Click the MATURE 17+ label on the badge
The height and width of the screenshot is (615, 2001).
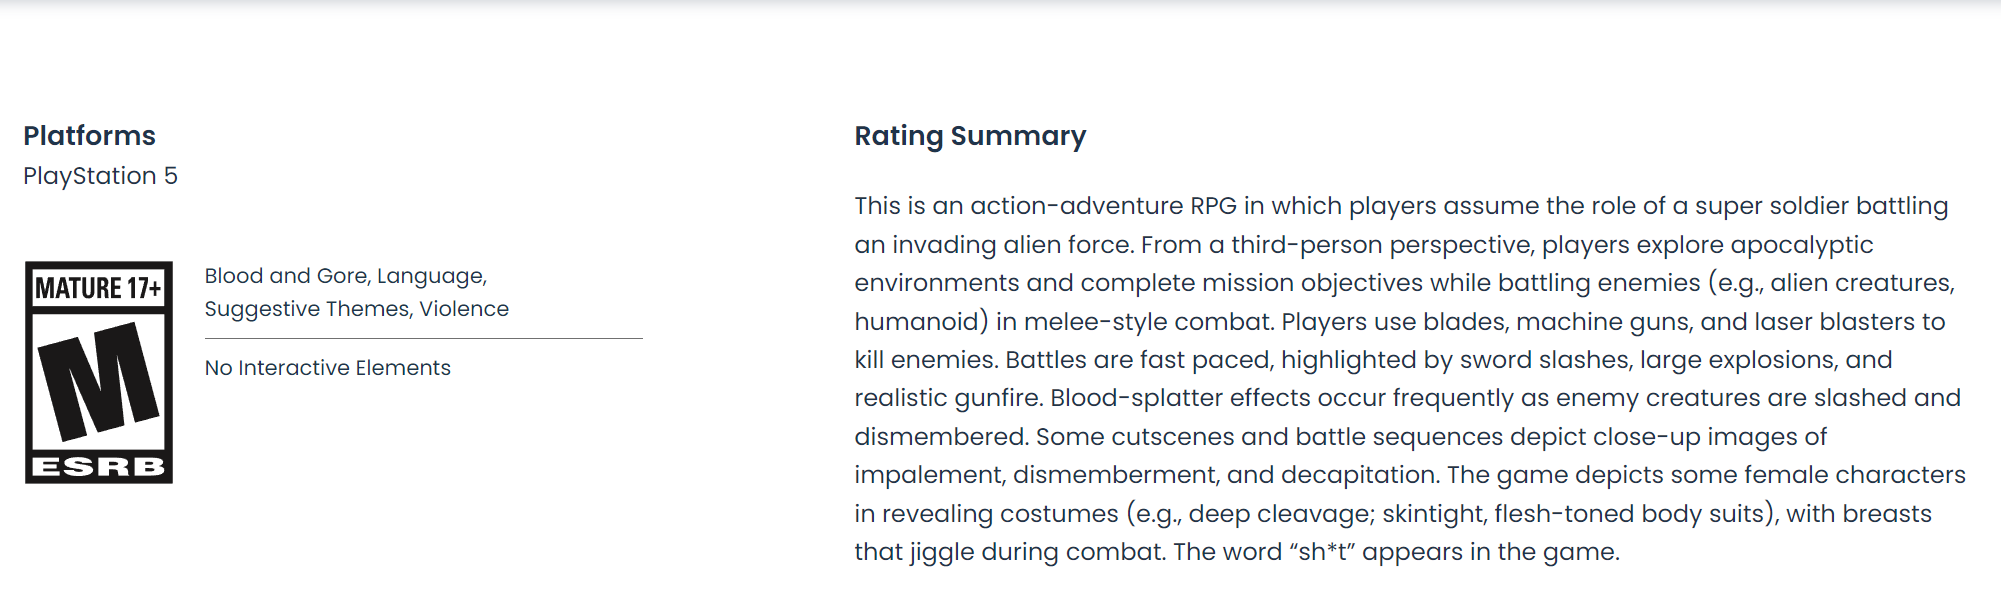pyautogui.click(x=98, y=289)
